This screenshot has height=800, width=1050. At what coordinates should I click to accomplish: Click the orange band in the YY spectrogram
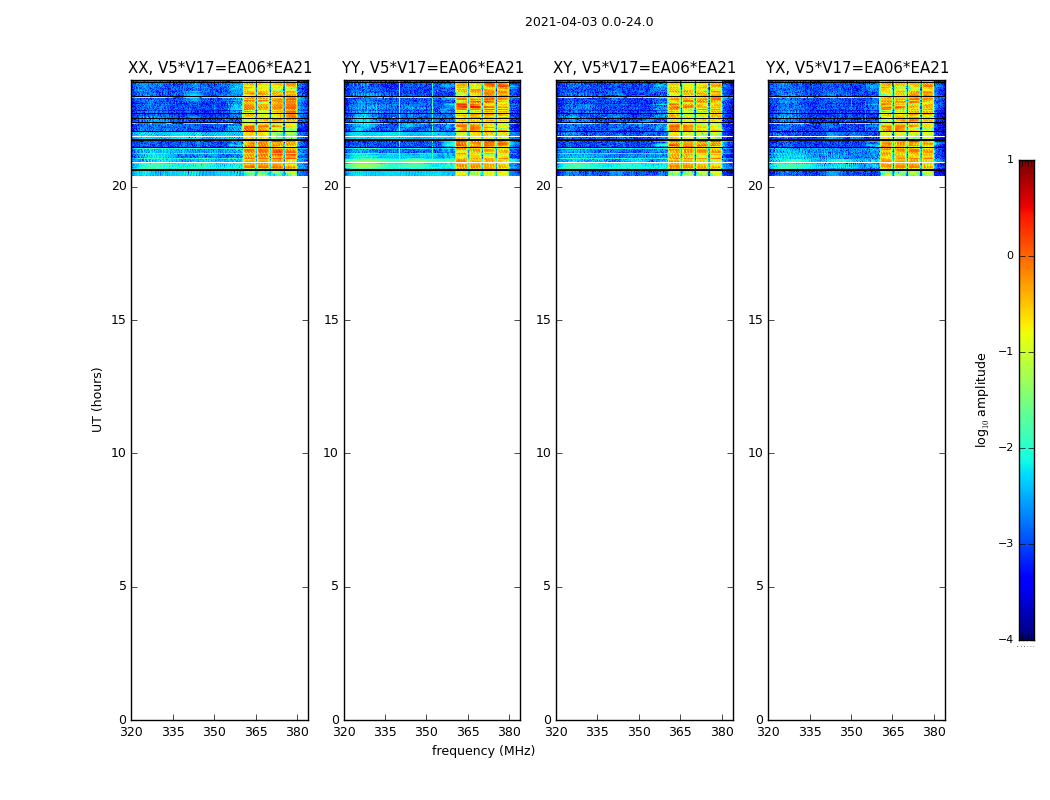click(482, 129)
